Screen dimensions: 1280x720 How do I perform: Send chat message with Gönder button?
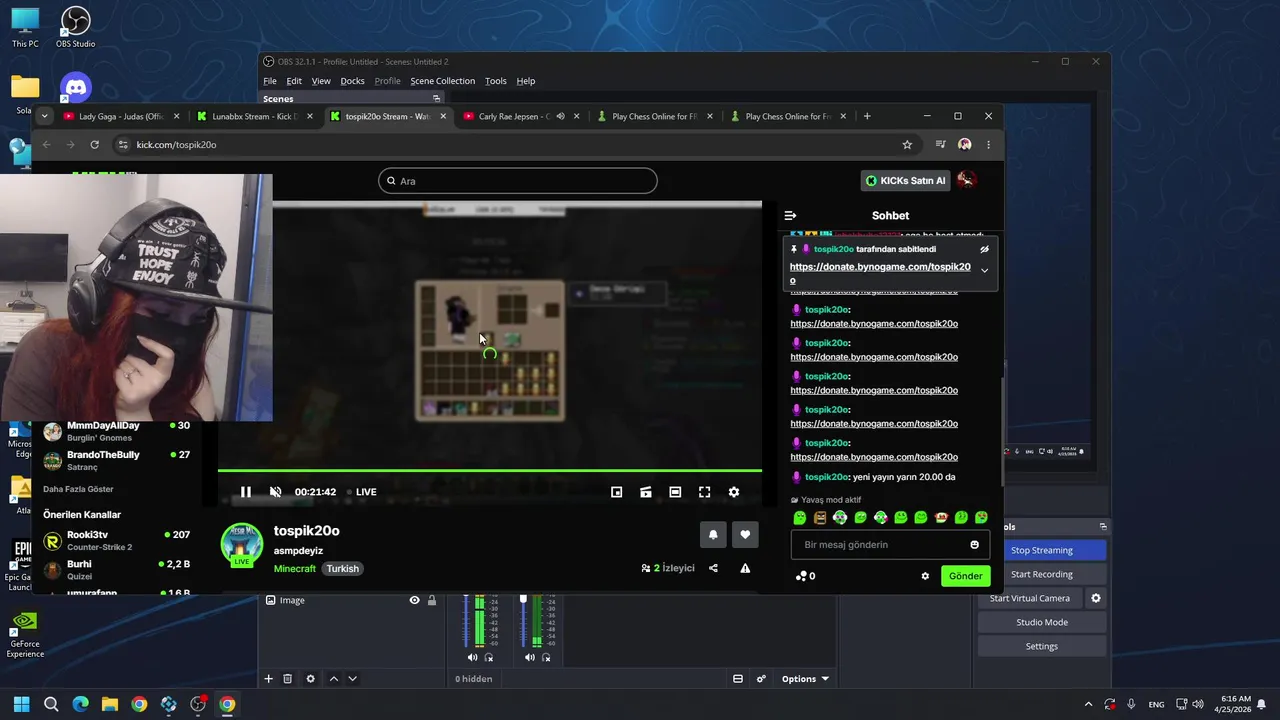(965, 576)
